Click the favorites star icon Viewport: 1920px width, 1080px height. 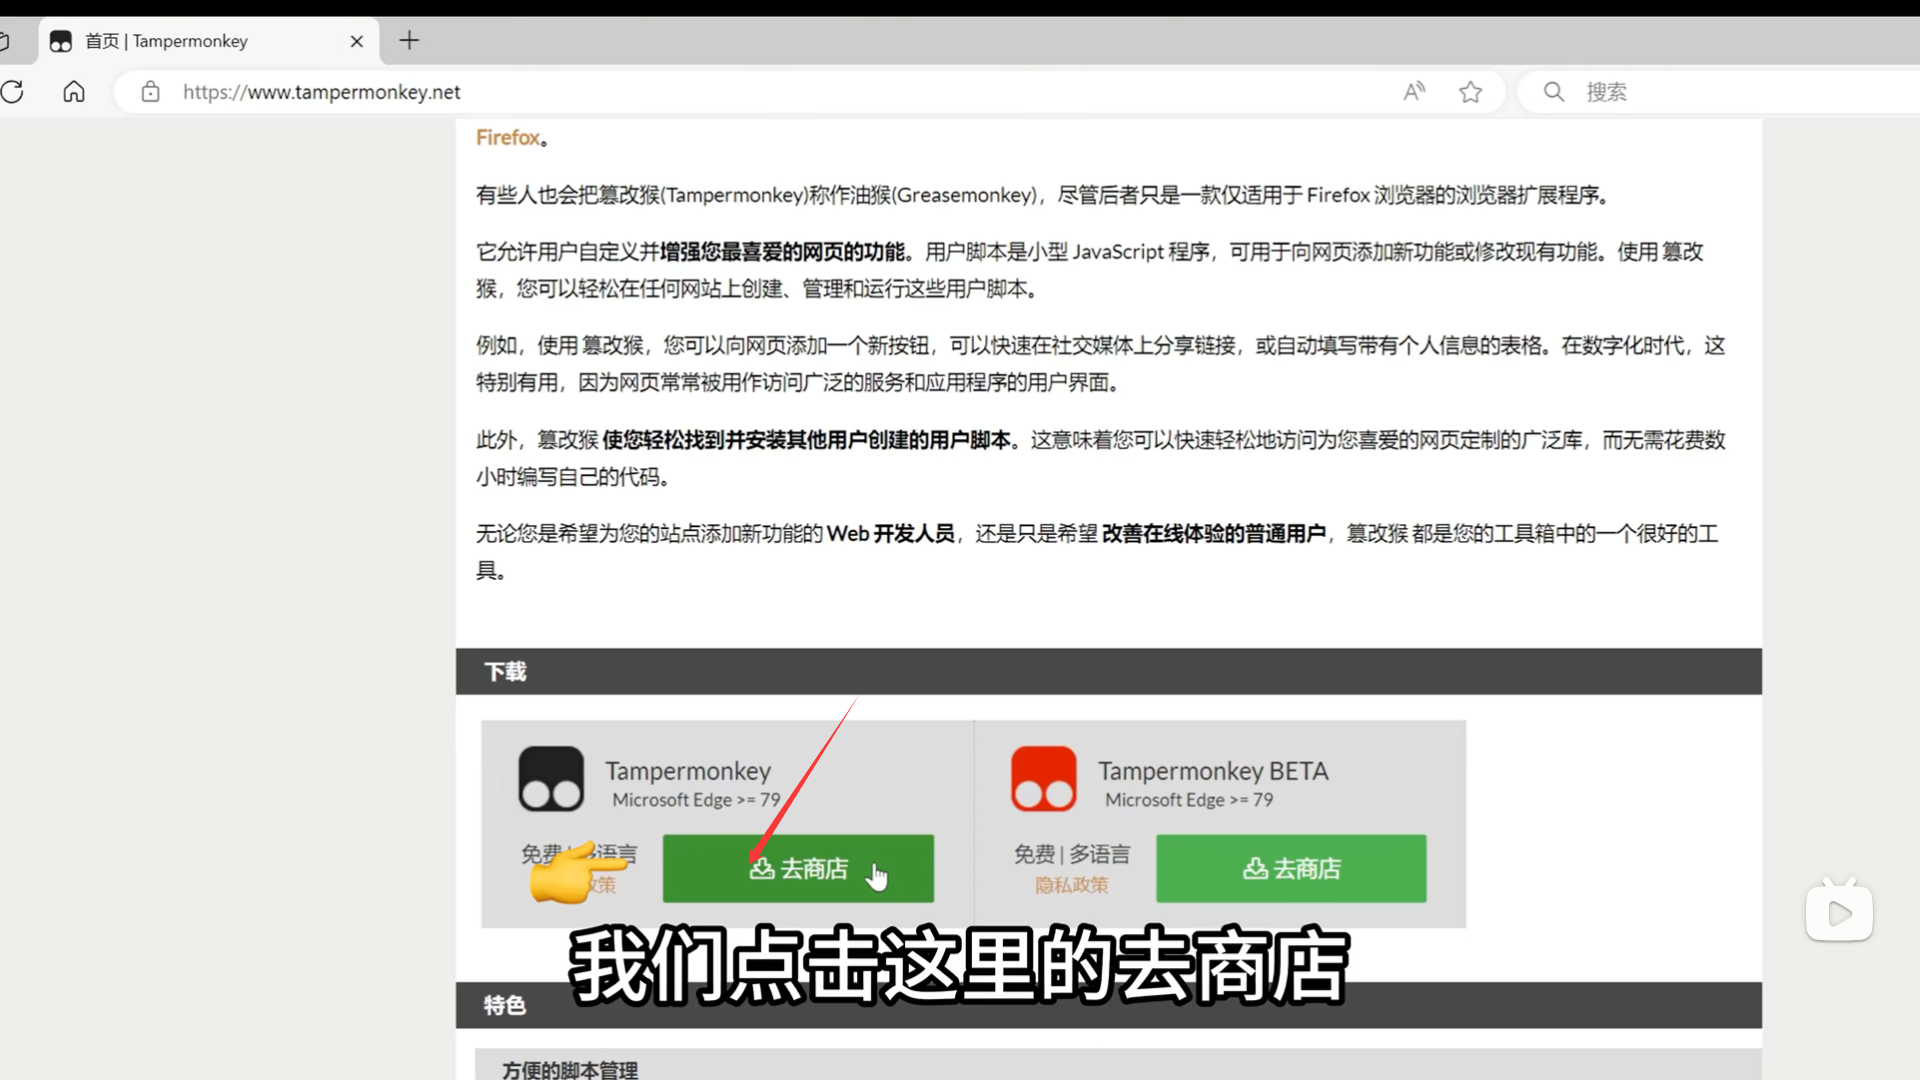tap(1470, 92)
